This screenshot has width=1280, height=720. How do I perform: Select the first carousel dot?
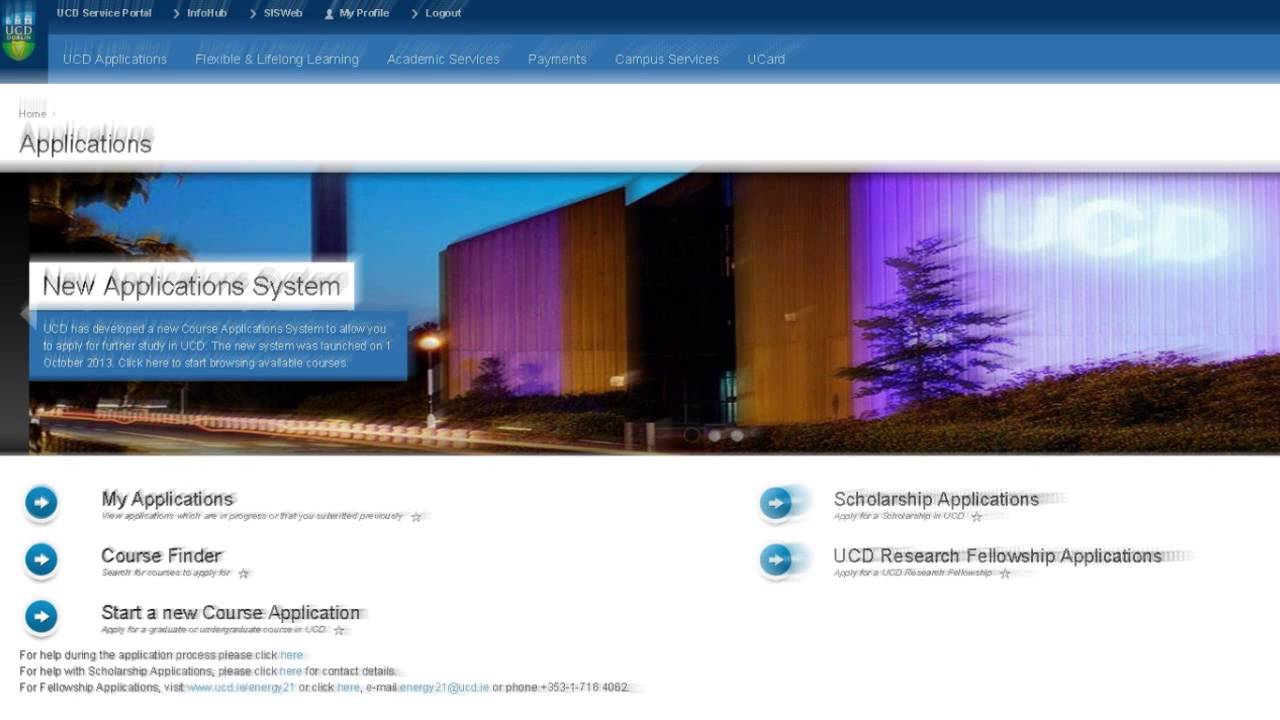pyautogui.click(x=691, y=435)
